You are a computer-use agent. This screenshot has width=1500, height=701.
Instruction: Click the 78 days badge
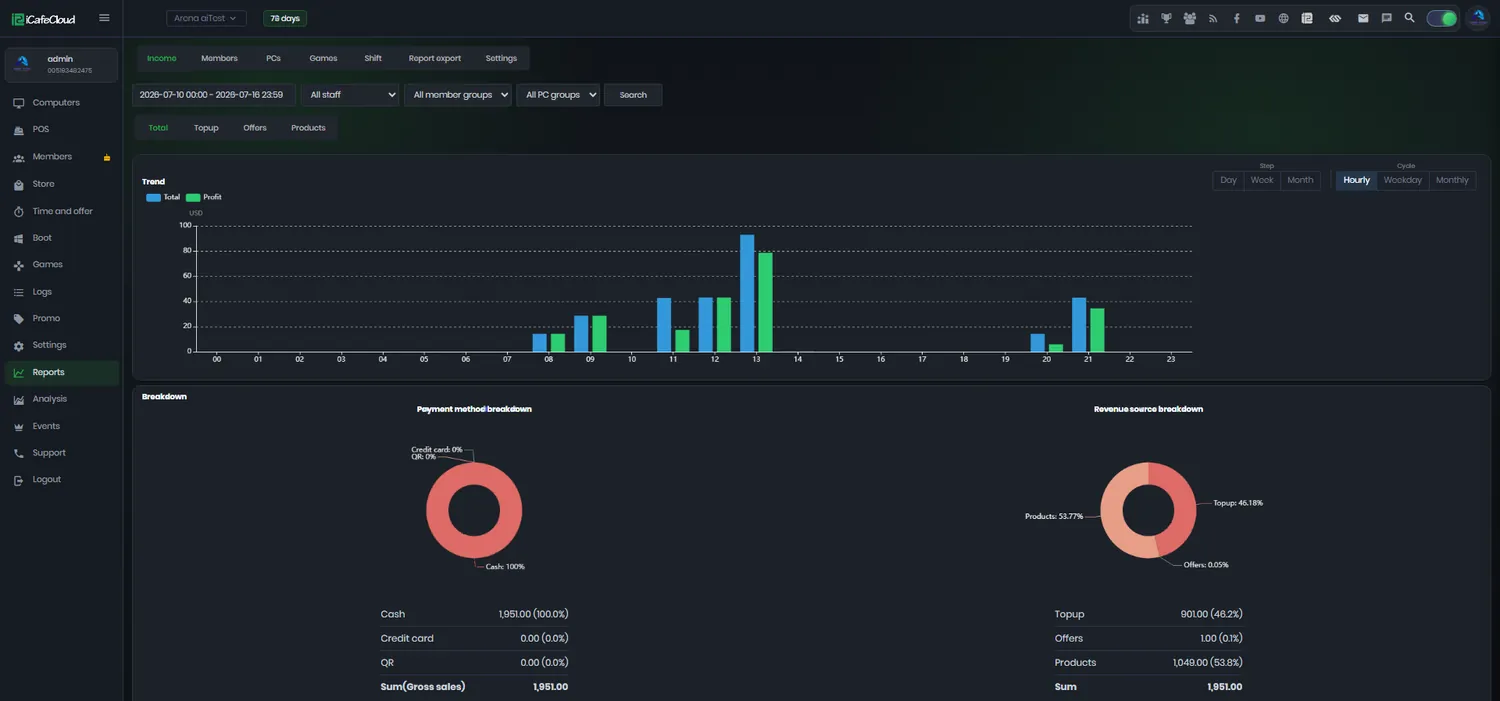[x=285, y=18]
